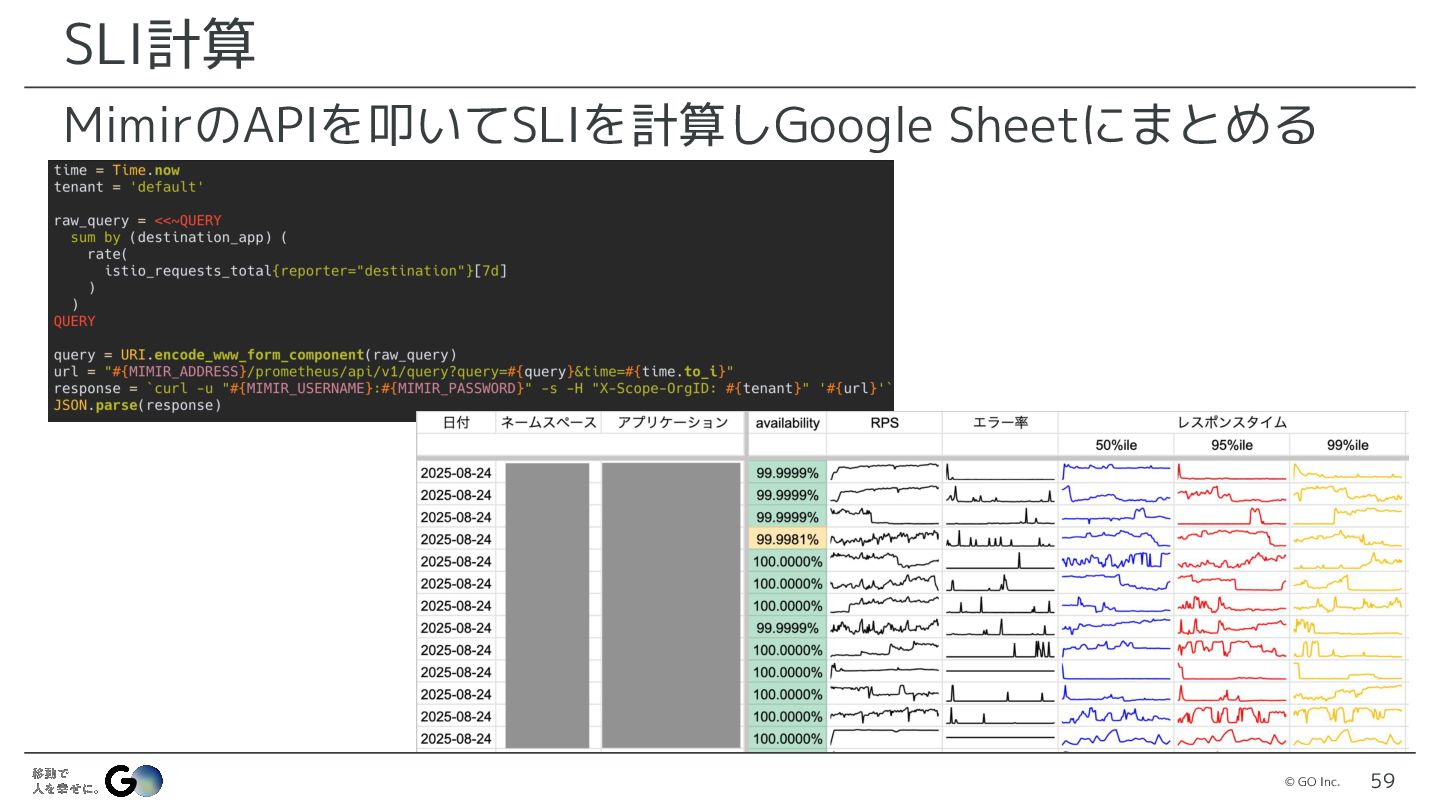1440x810 pixels.
Task: Click the code line "time = Time.now"
Action: [x=117, y=170]
